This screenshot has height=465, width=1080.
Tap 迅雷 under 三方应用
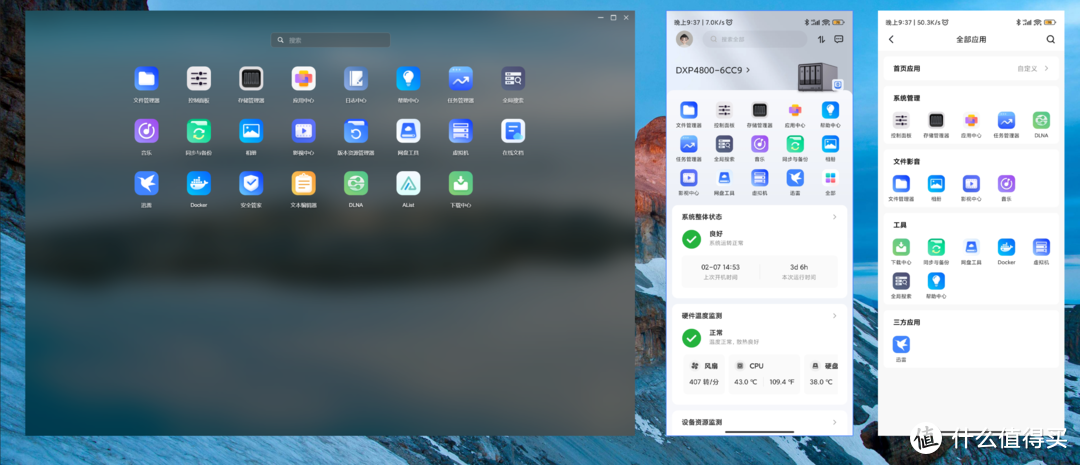coord(901,344)
